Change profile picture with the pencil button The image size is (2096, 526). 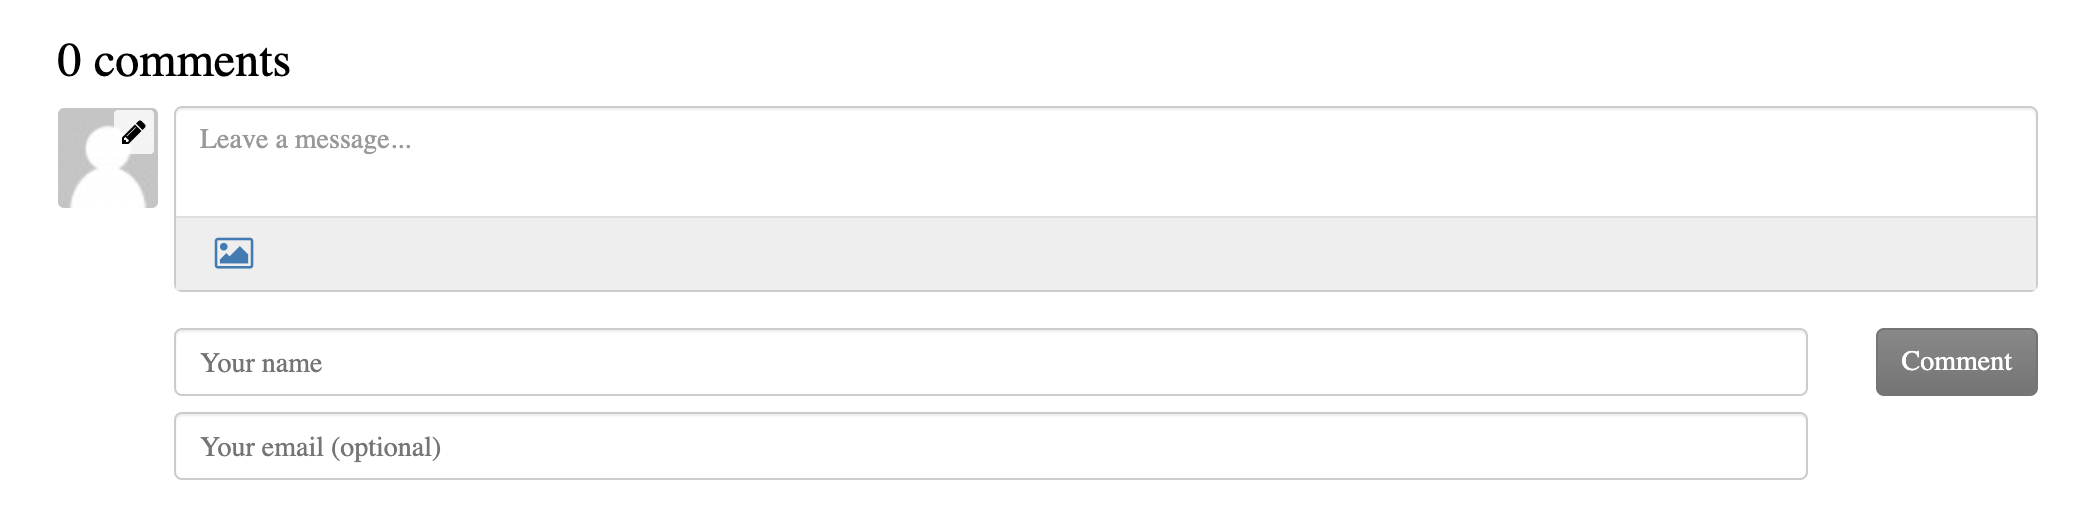(x=134, y=132)
